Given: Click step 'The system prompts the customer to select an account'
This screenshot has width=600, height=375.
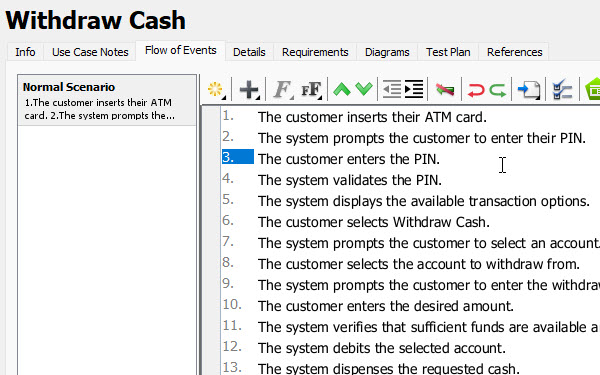Looking at the screenshot, I should click(429, 243).
